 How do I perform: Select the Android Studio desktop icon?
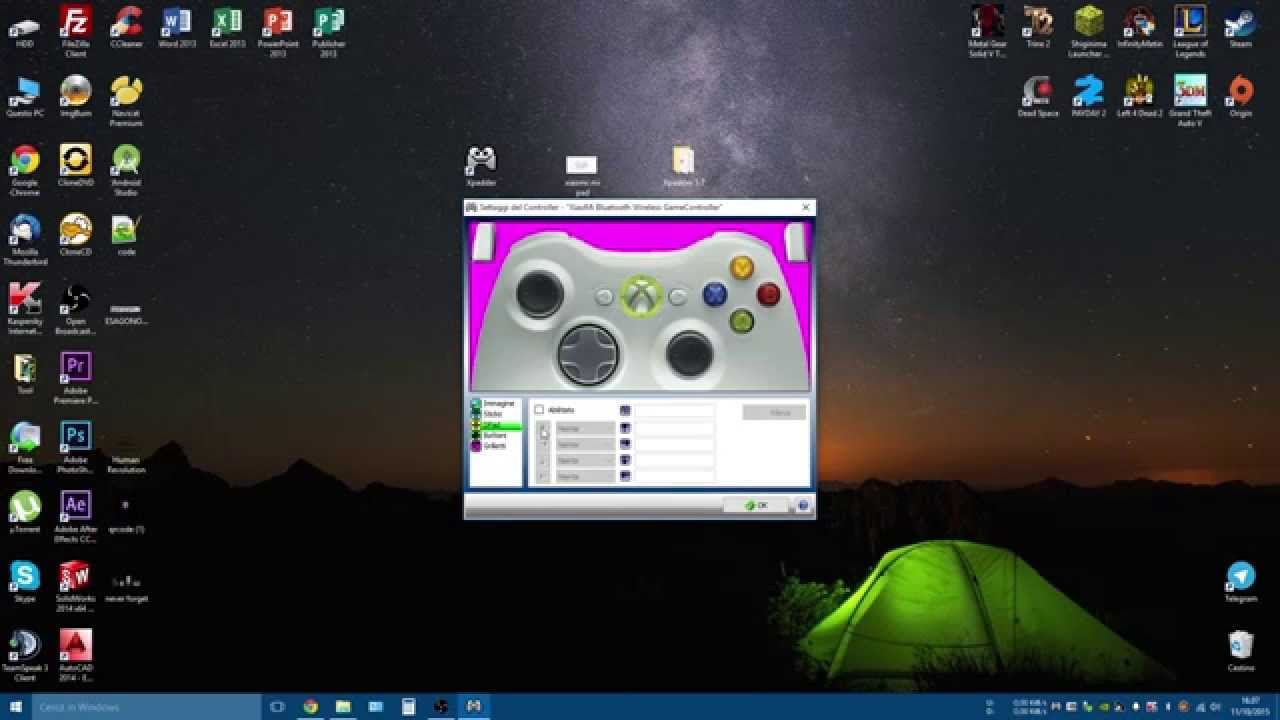coord(126,170)
